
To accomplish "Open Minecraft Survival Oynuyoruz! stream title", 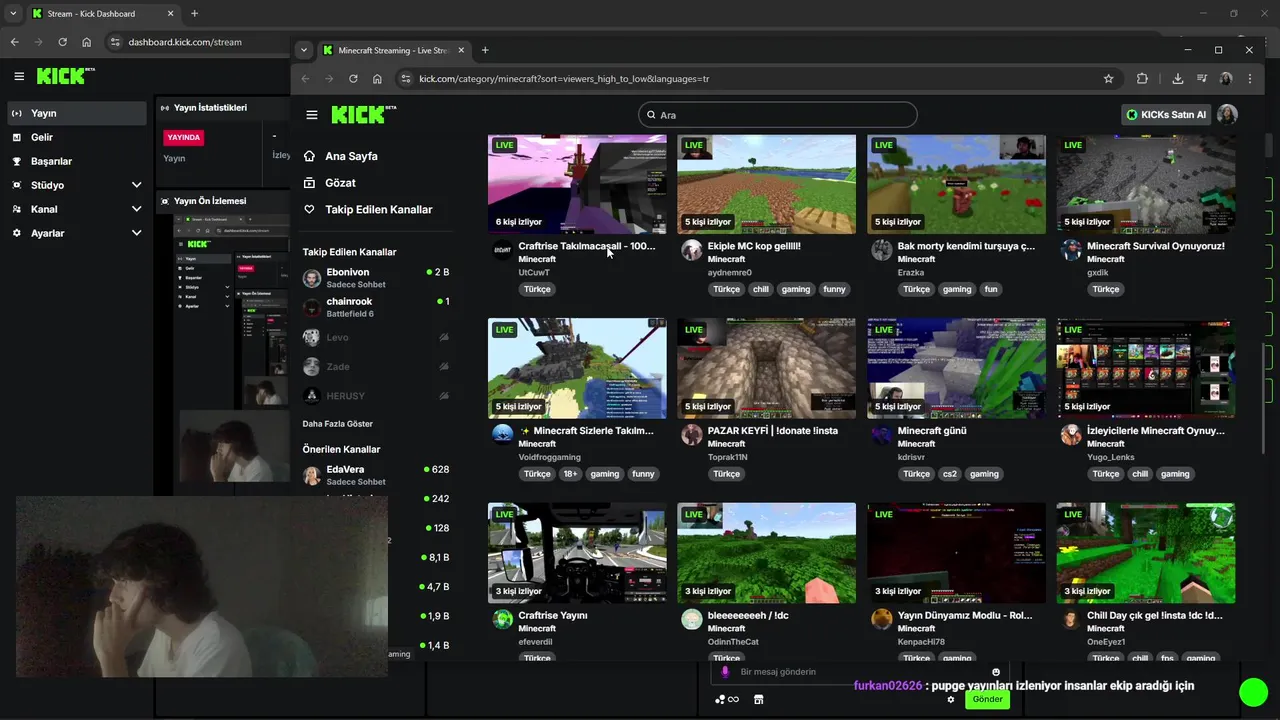I will coord(1155,246).
